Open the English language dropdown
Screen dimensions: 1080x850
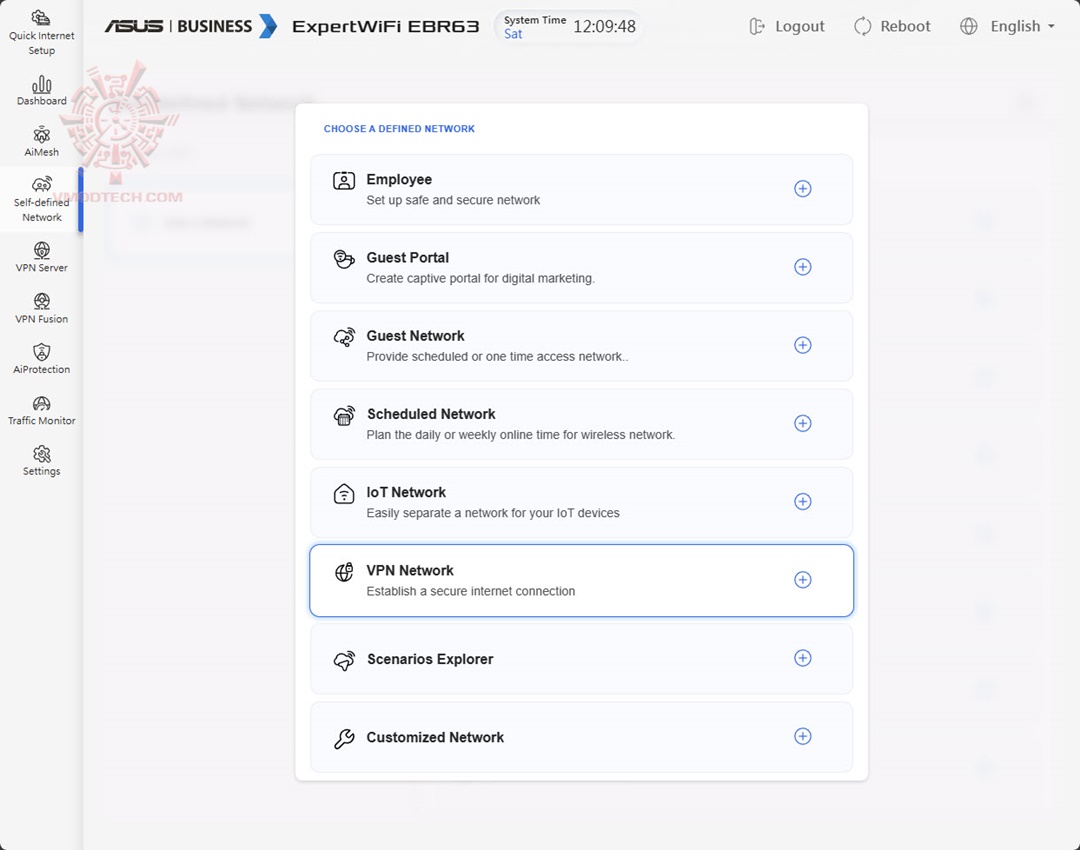tap(1008, 27)
